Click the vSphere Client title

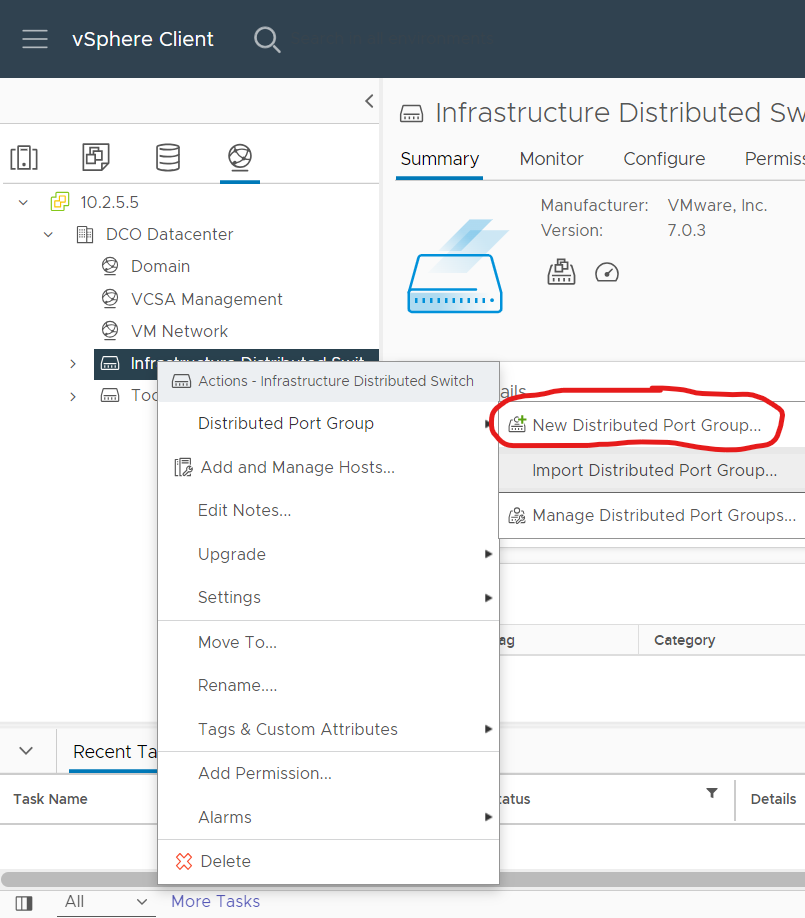click(x=143, y=39)
